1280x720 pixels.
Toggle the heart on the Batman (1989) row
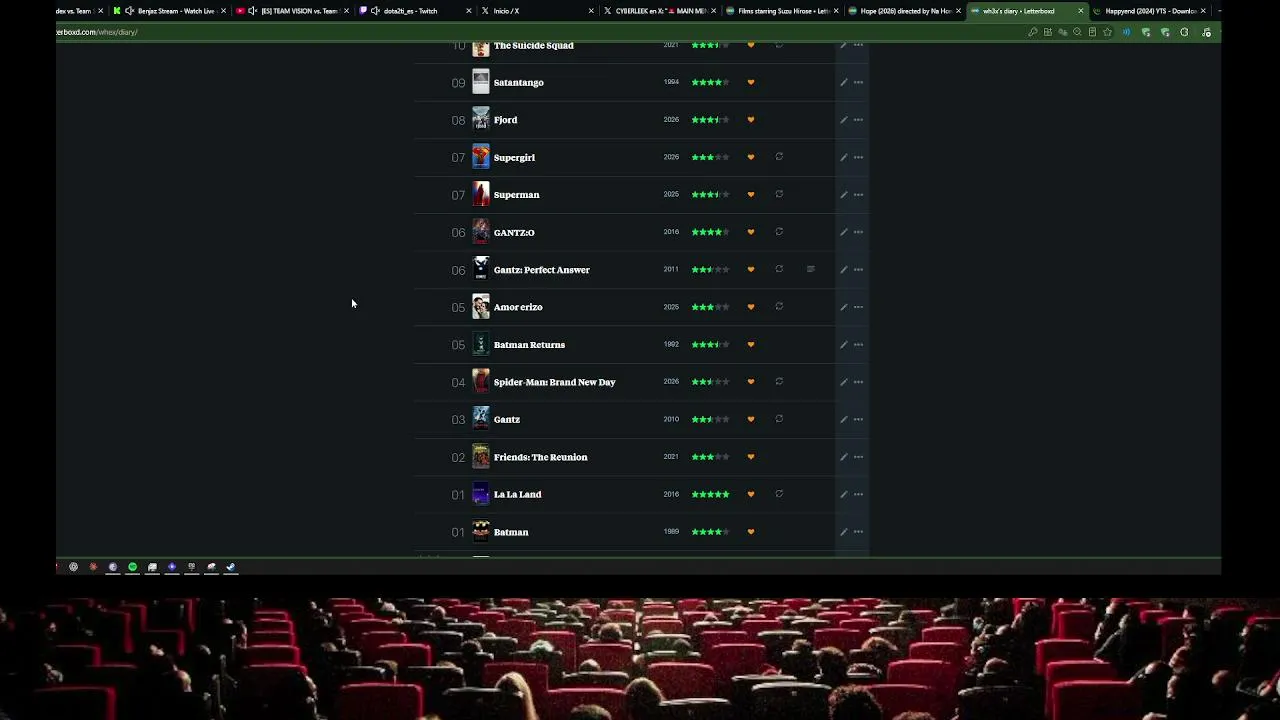[x=751, y=532]
